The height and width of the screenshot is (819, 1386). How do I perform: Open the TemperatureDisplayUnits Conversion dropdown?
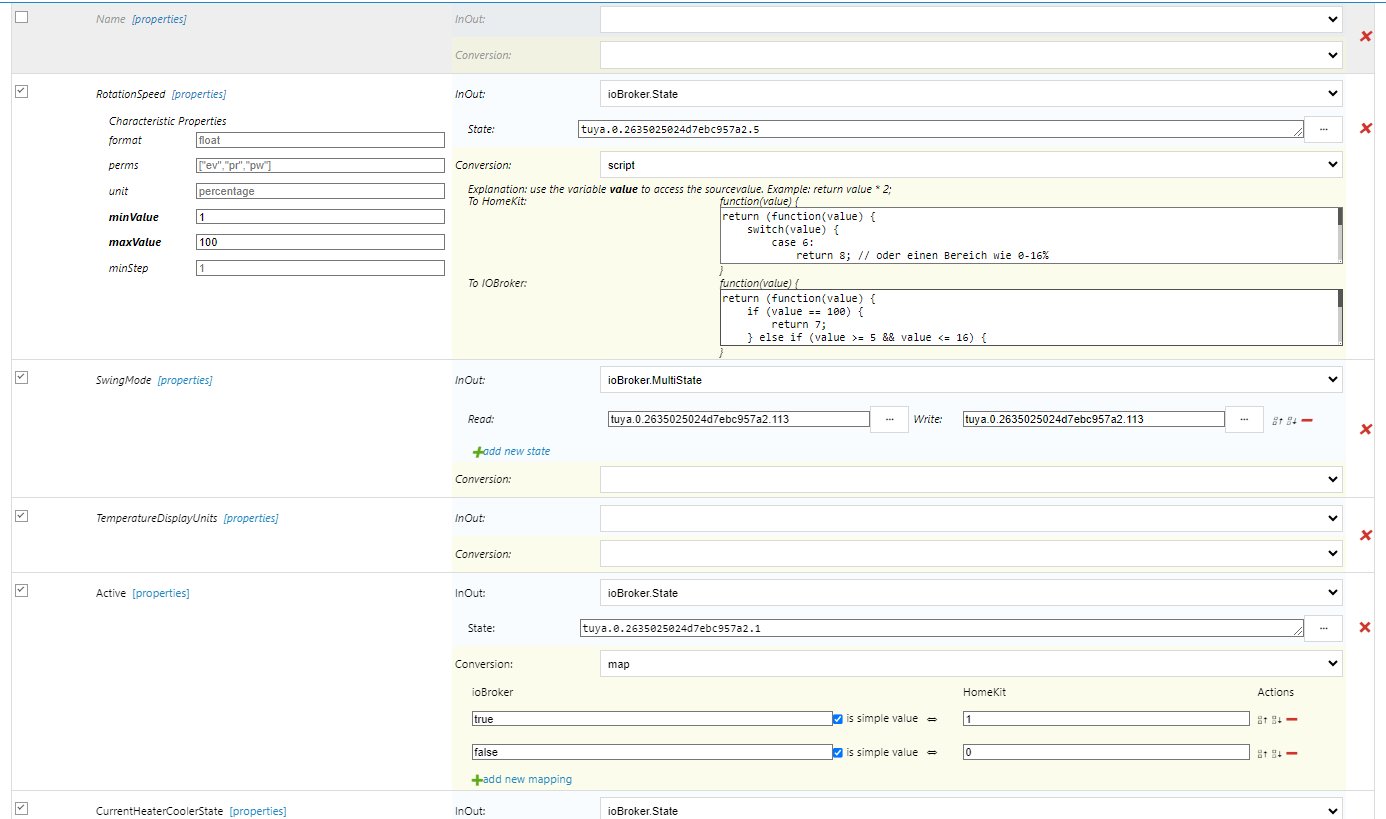[x=971, y=554]
